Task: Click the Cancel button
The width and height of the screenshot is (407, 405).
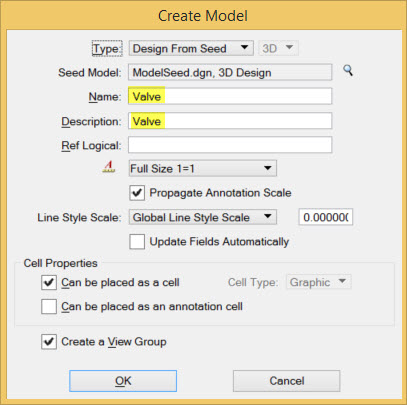Action: [287, 381]
